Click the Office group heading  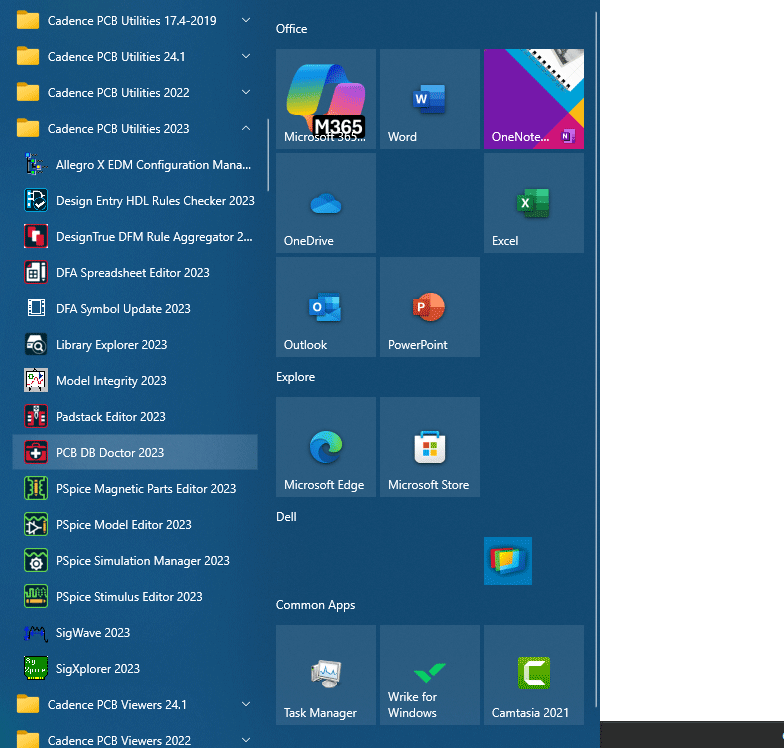click(x=292, y=29)
